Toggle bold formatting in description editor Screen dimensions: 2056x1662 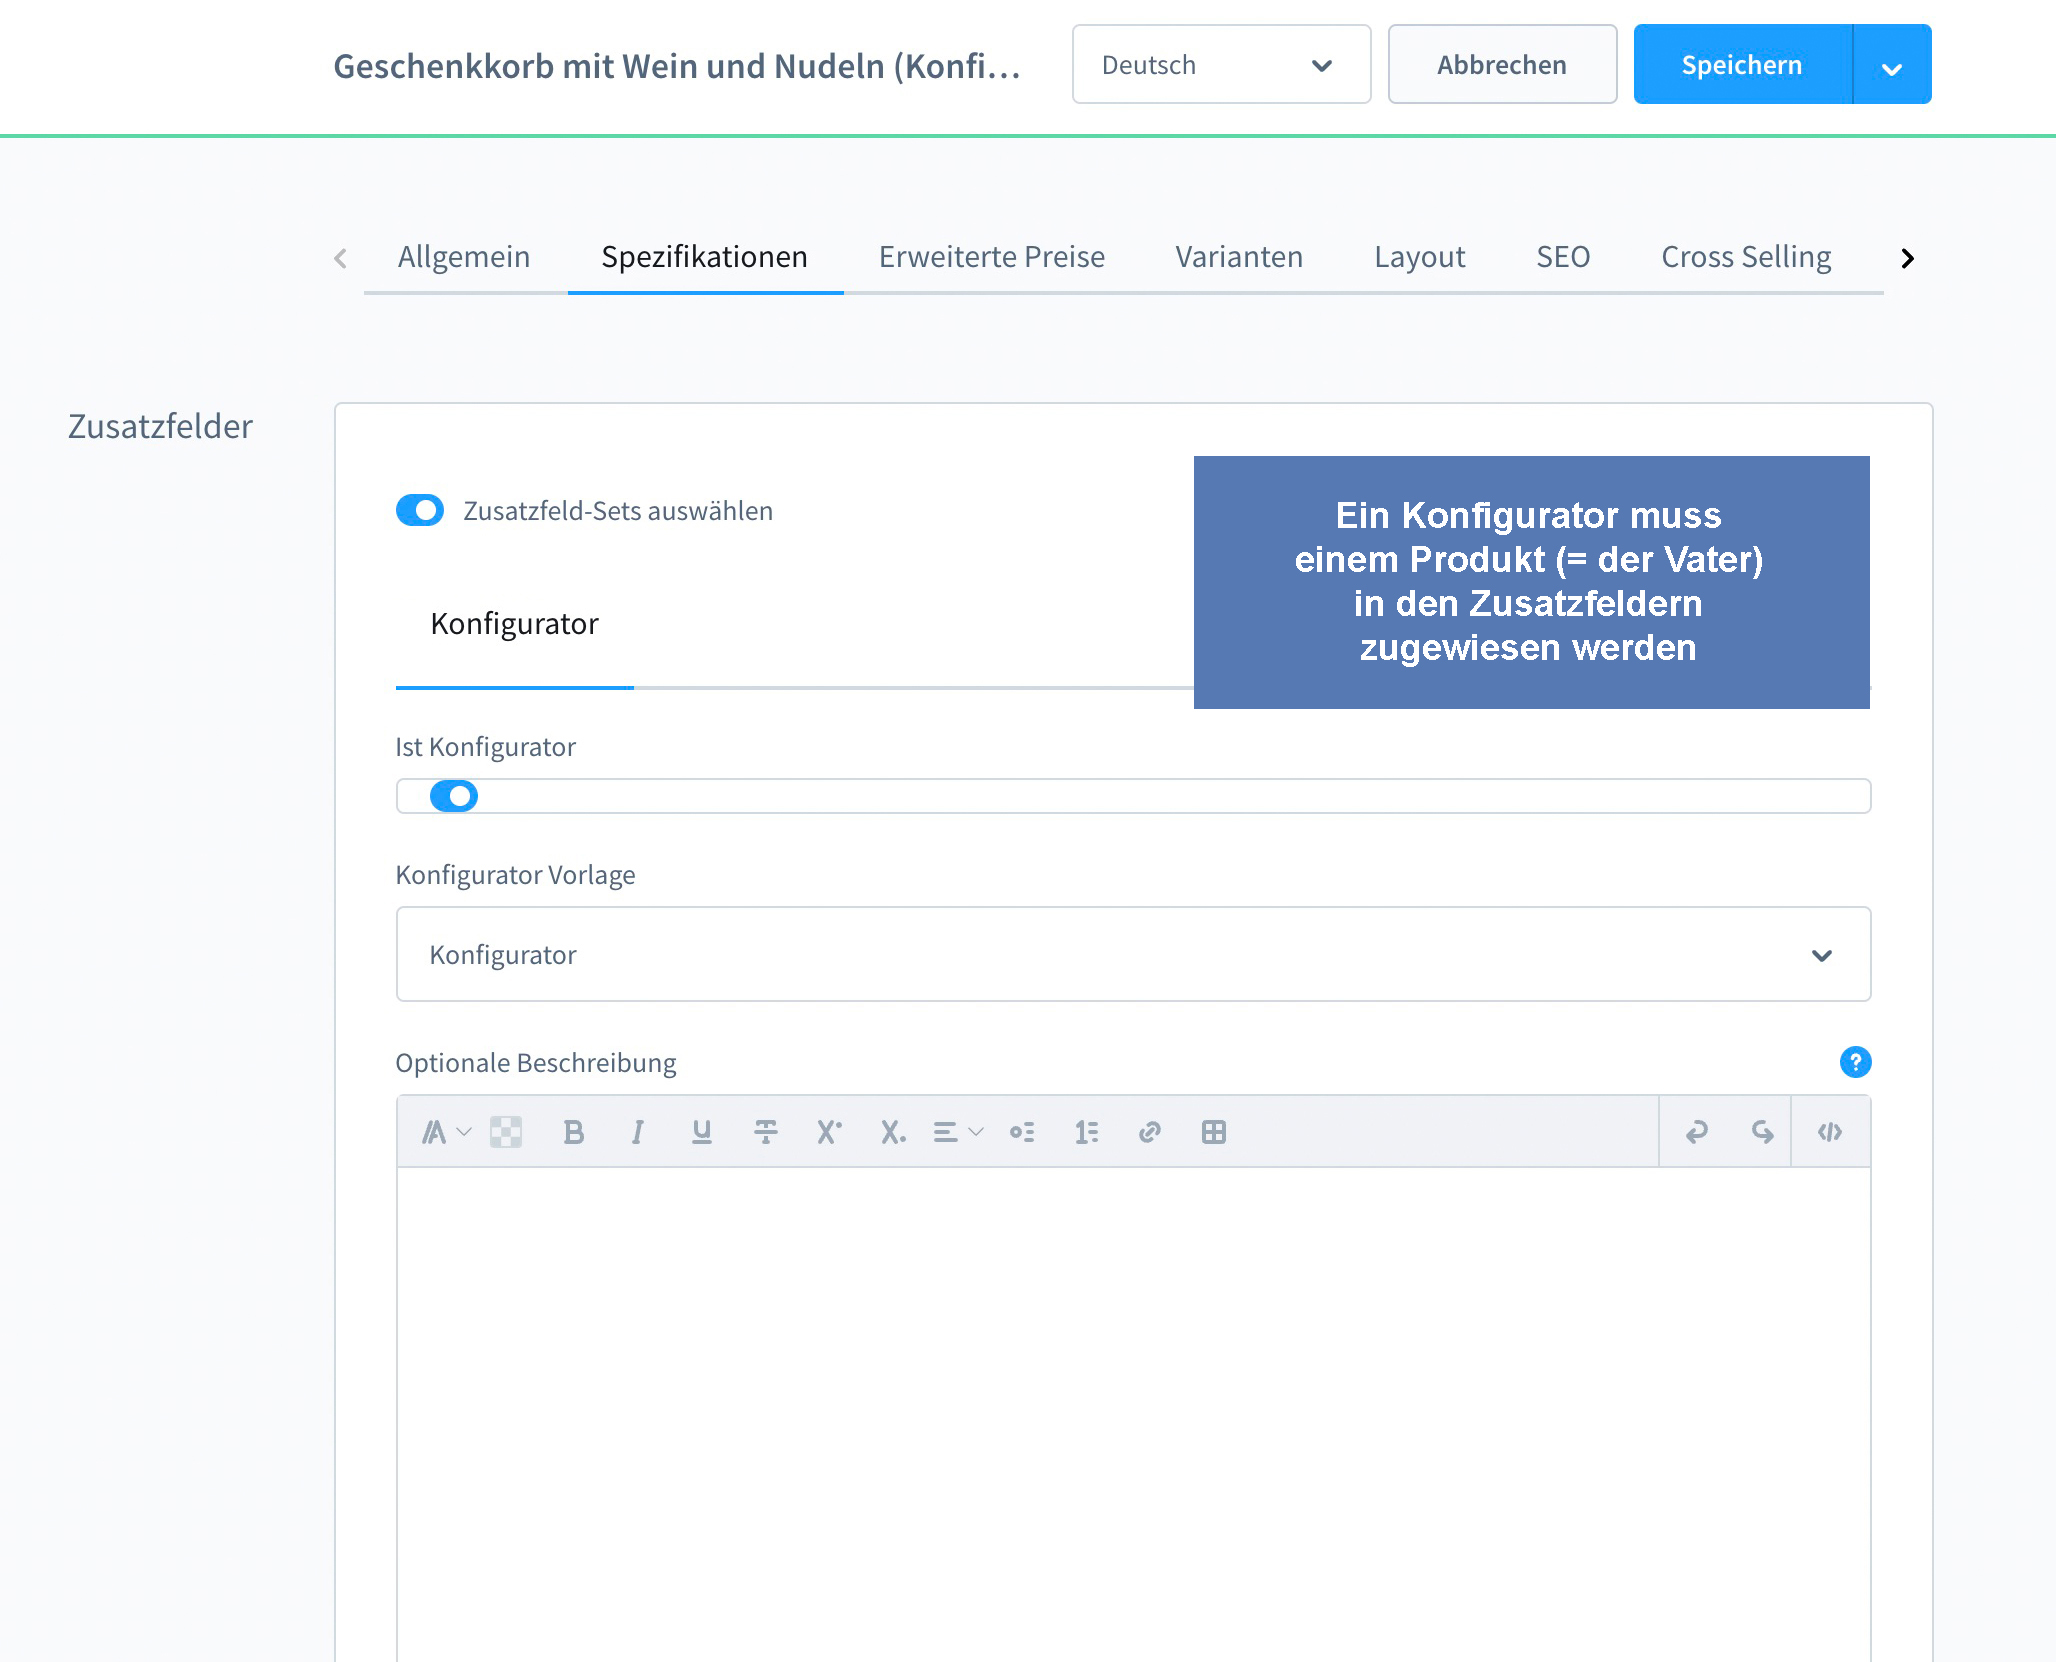[573, 1132]
